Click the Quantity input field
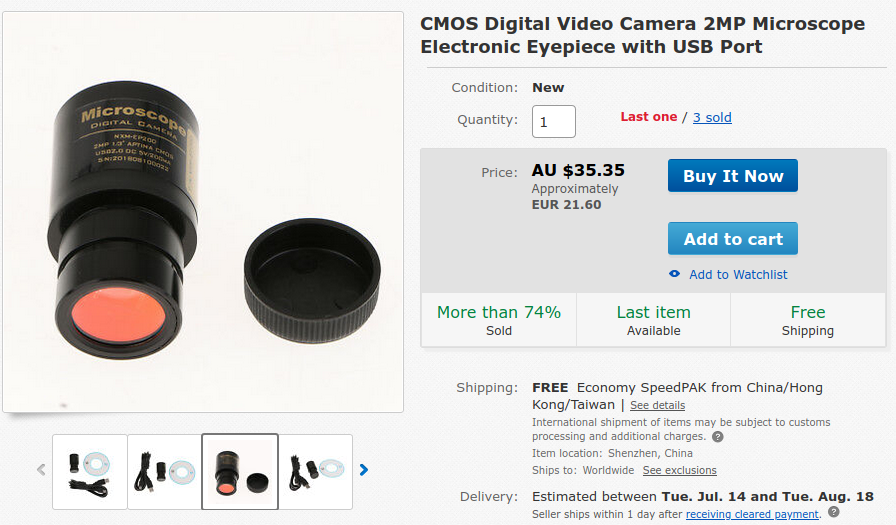This screenshot has height=525, width=896. pyautogui.click(x=553, y=121)
